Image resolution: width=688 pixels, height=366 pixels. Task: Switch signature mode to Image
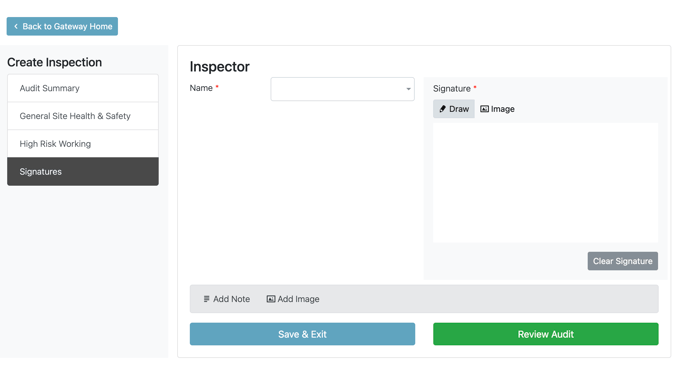[x=497, y=109]
